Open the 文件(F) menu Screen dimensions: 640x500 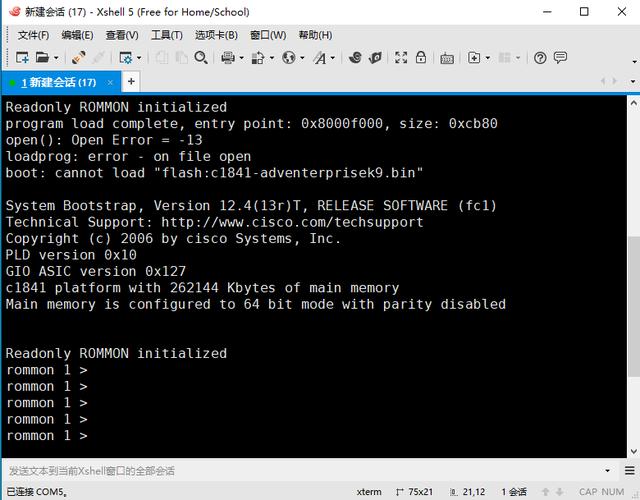coord(33,35)
